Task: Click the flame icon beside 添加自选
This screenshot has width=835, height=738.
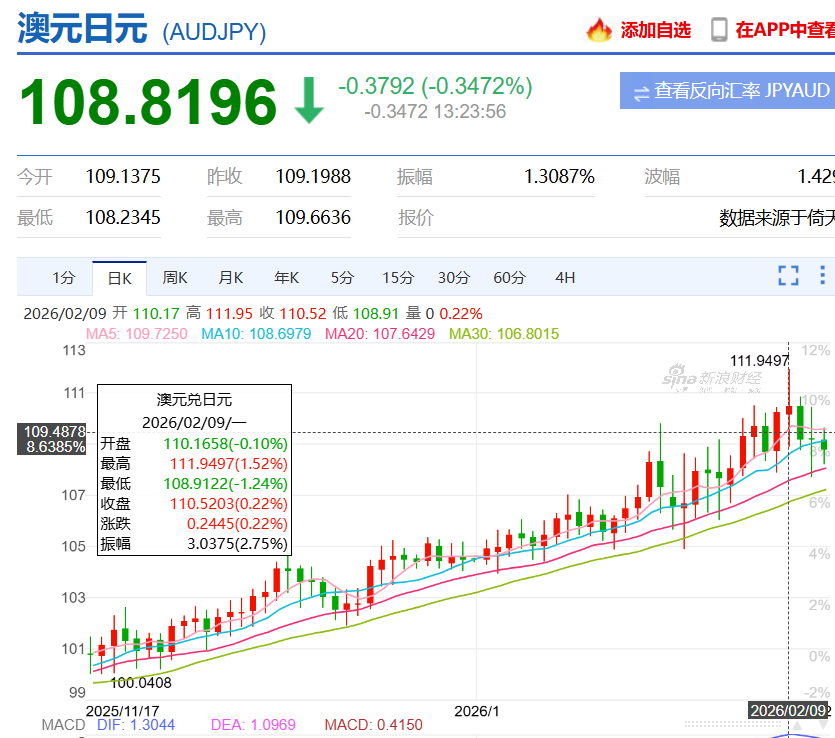Action: tap(599, 30)
